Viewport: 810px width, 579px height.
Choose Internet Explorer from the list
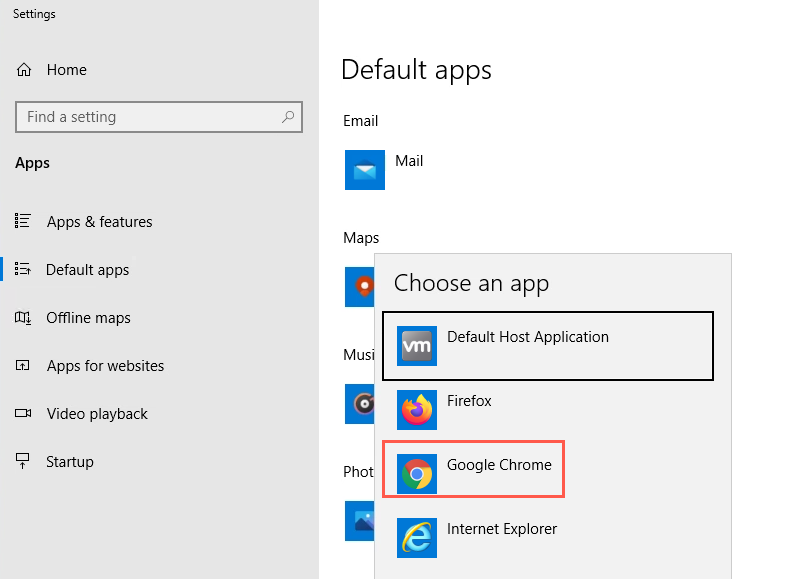502,529
